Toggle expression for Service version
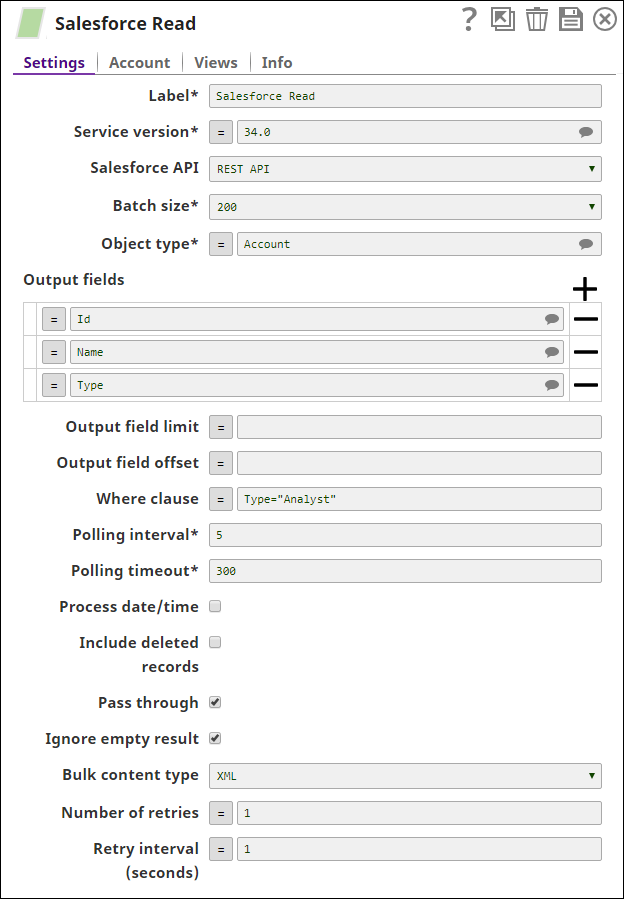The height and width of the screenshot is (899, 624). click(221, 132)
